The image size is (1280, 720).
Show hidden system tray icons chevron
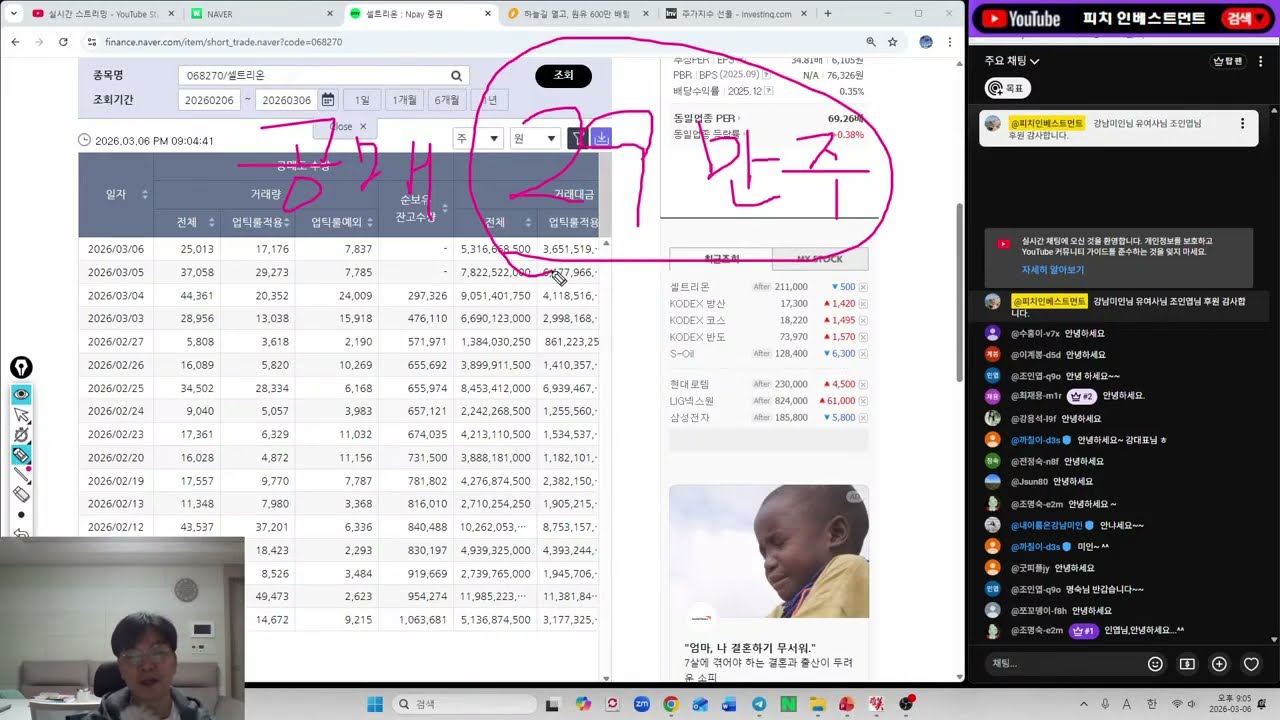pyautogui.click(x=1084, y=704)
